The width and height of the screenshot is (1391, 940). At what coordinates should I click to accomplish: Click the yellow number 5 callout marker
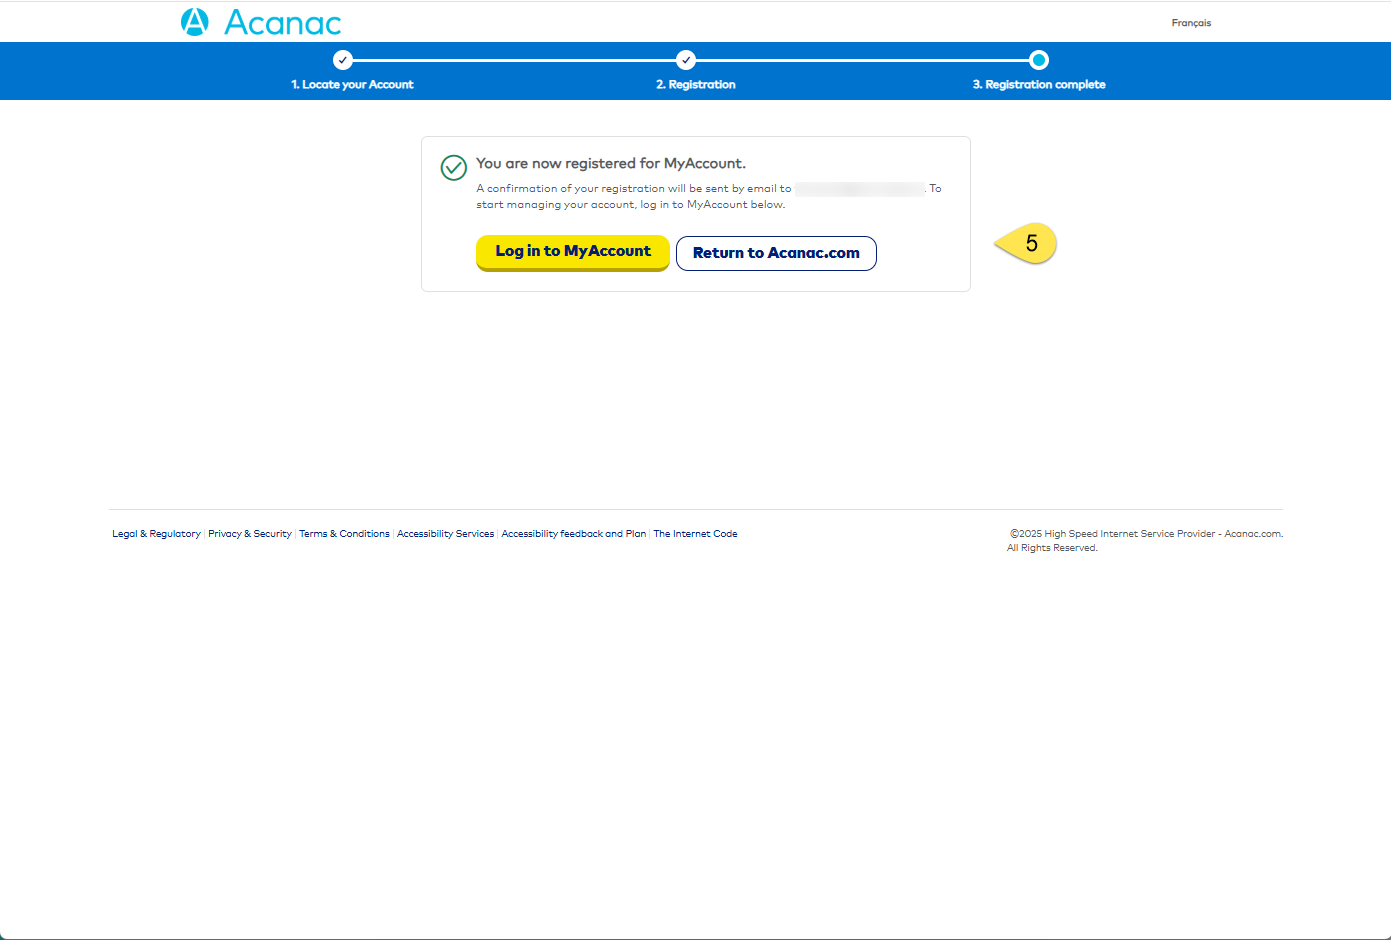click(x=1032, y=243)
